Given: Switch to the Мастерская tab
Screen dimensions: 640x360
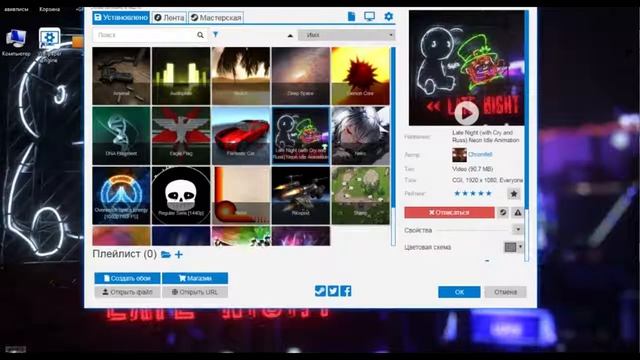Looking at the screenshot, I should click(x=216, y=18).
